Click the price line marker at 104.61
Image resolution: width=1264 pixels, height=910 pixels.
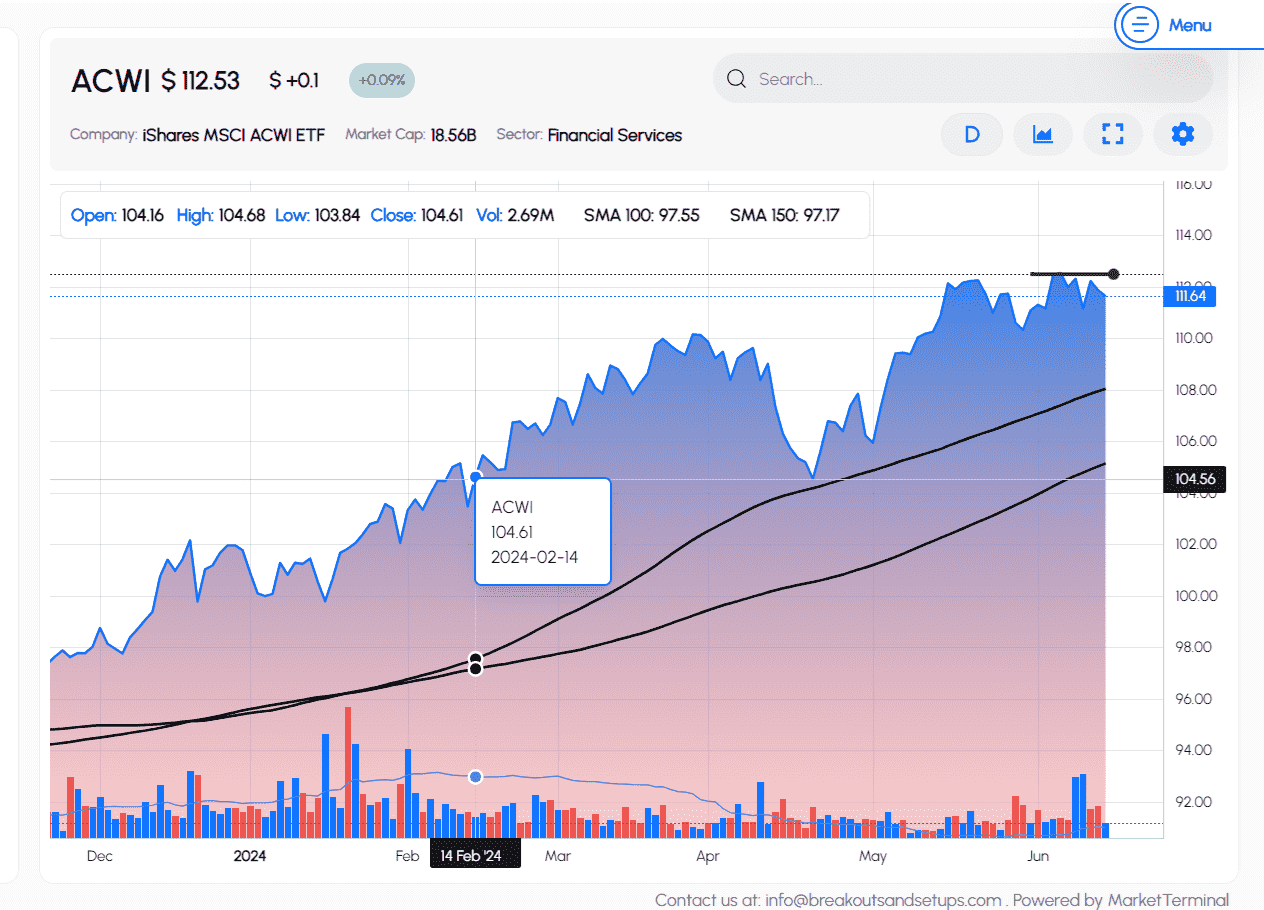coord(475,477)
